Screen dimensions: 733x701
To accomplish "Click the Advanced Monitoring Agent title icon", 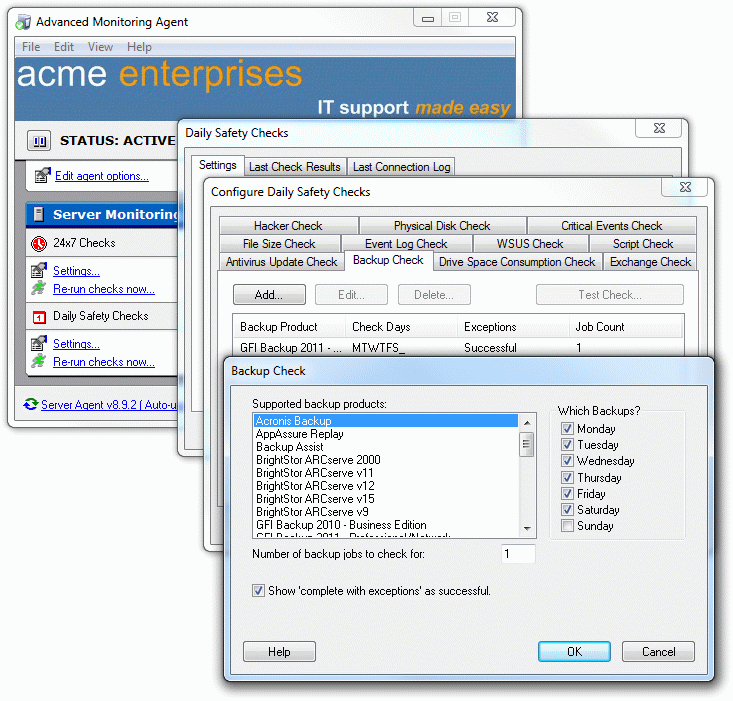I will tap(23, 22).
